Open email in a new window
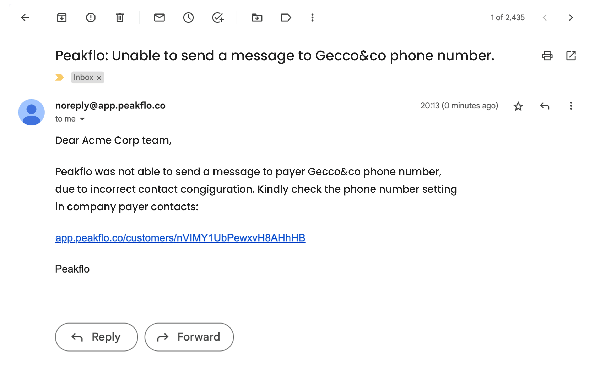Image resolution: width=600 pixels, height=376 pixels. [x=571, y=56]
